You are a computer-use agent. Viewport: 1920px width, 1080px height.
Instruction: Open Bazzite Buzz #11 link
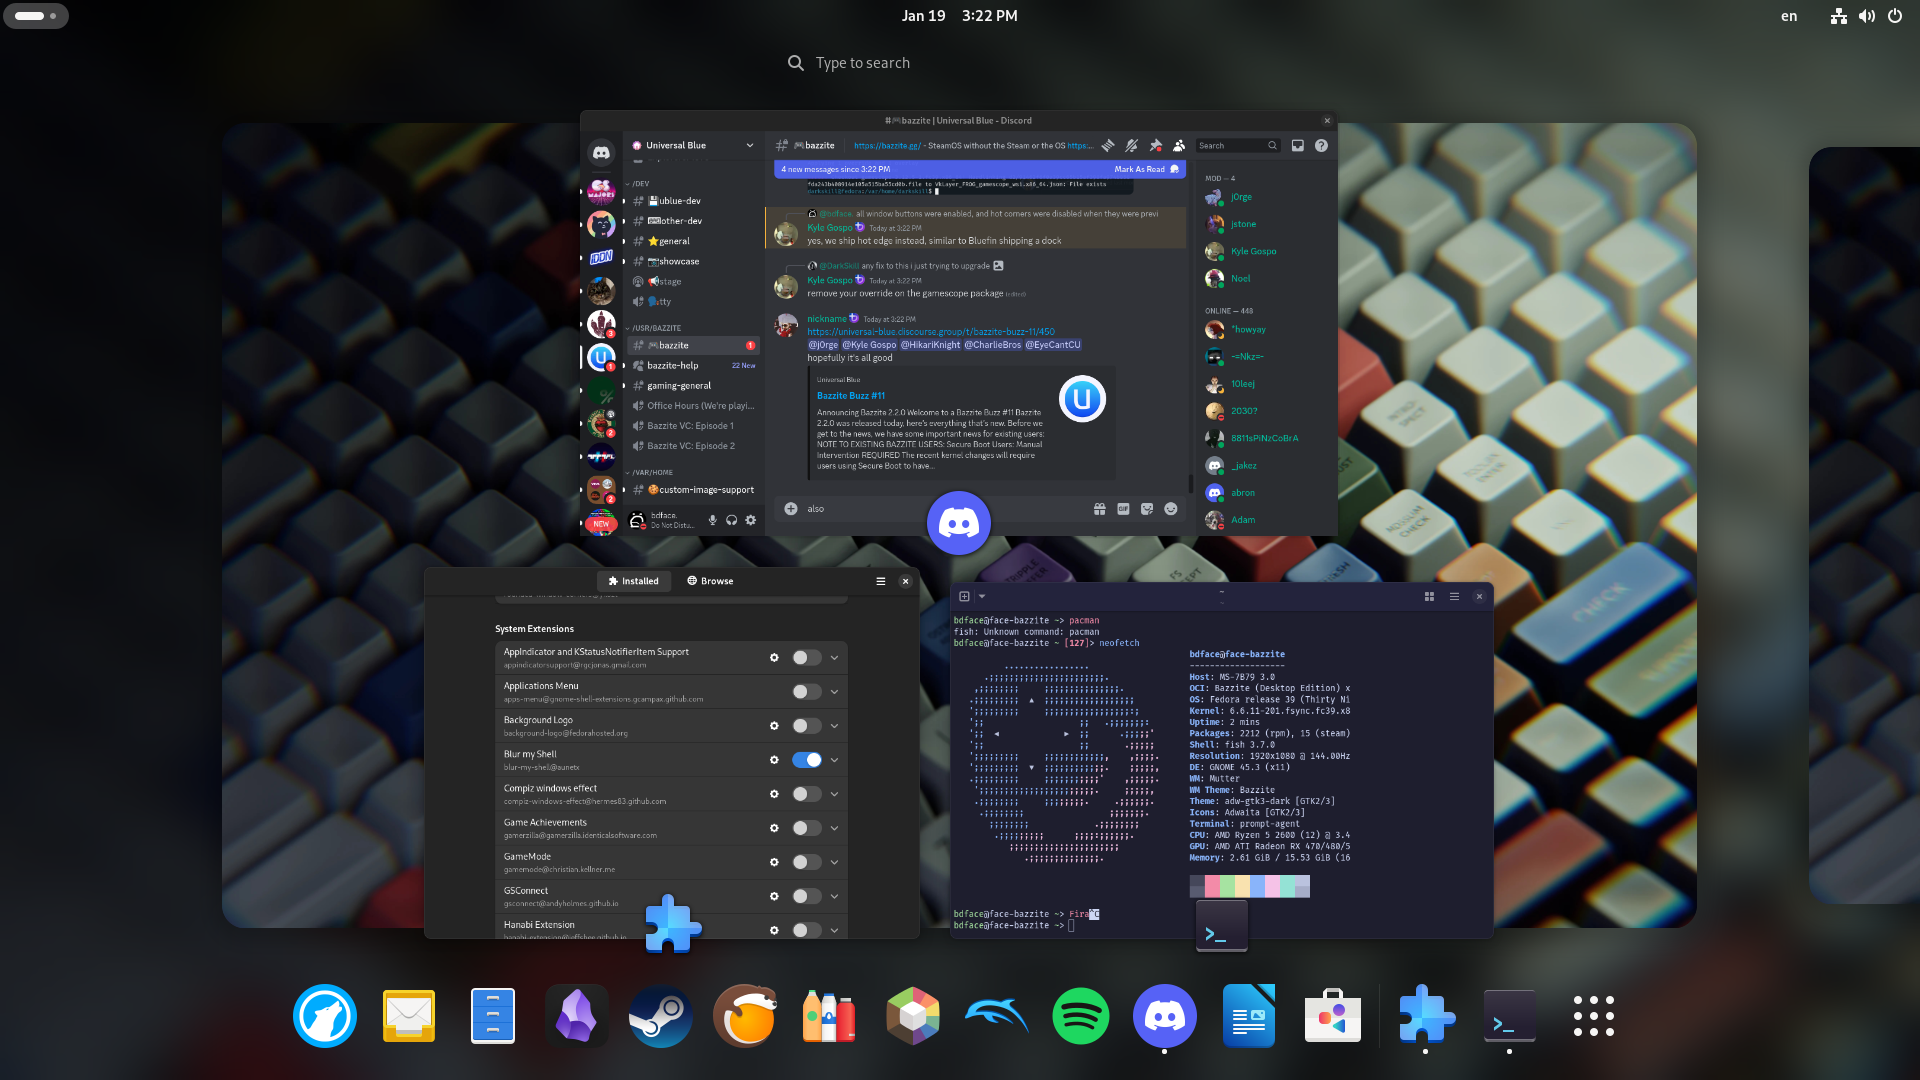(850, 396)
